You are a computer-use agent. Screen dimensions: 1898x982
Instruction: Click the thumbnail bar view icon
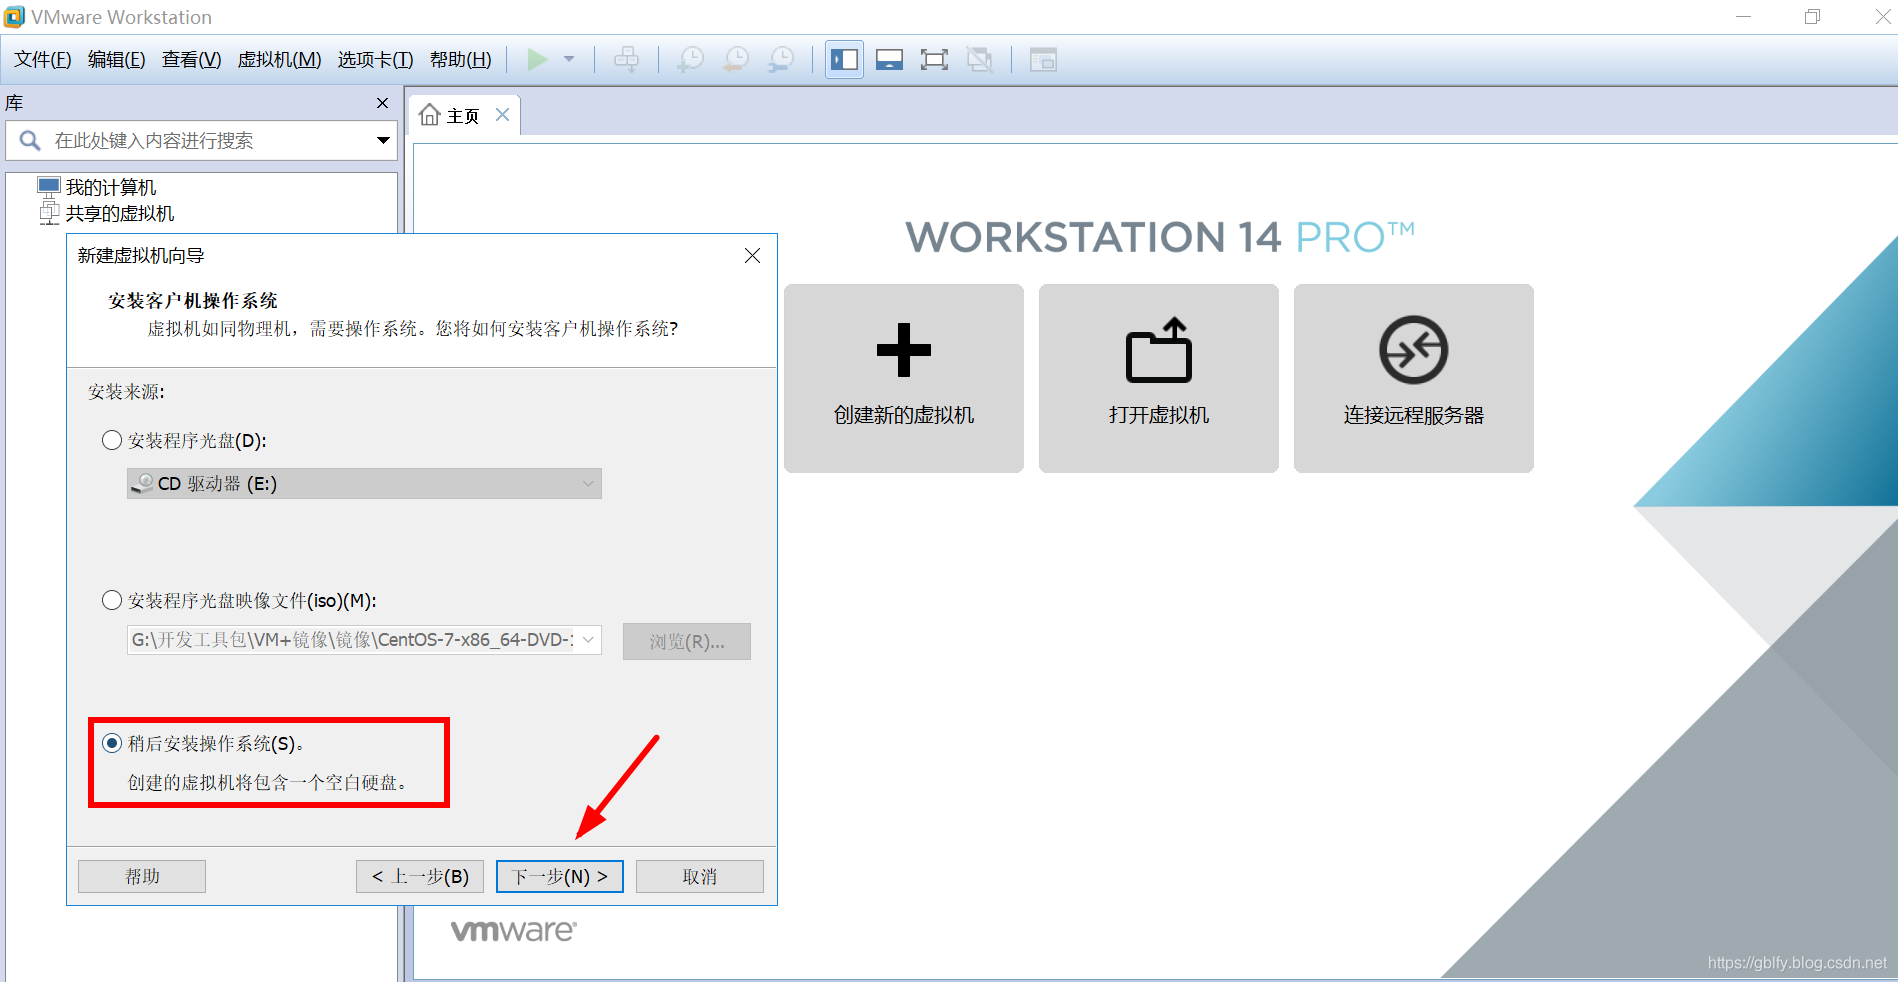point(889,60)
